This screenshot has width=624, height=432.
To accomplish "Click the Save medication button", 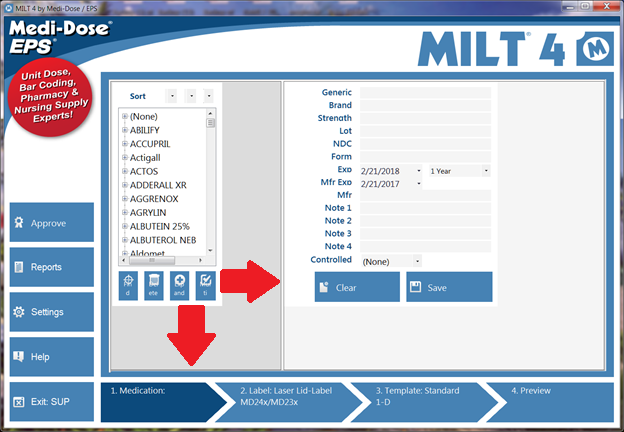I will tap(449, 287).
